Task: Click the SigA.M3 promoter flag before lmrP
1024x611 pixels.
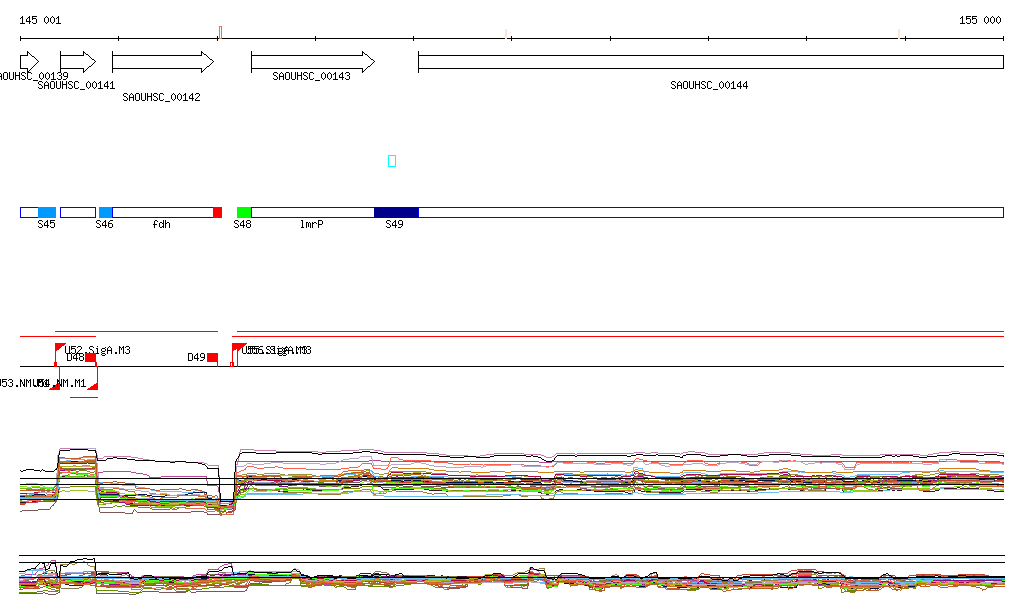Action: point(238,348)
